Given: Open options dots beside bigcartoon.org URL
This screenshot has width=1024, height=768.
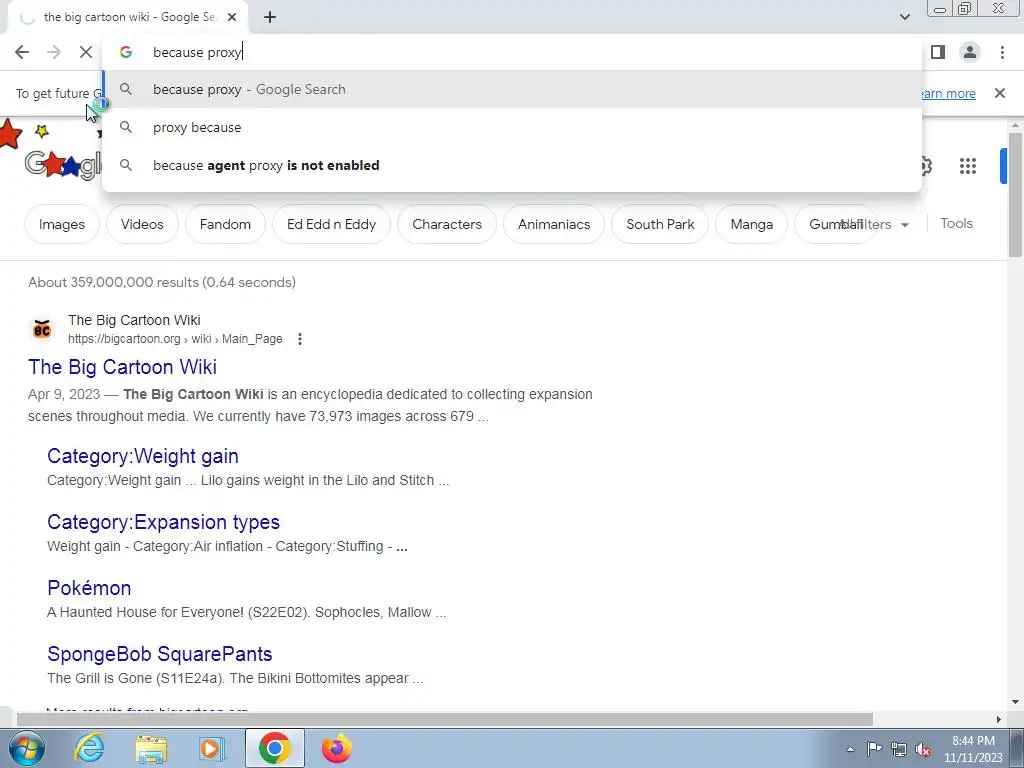Looking at the screenshot, I should coord(299,339).
